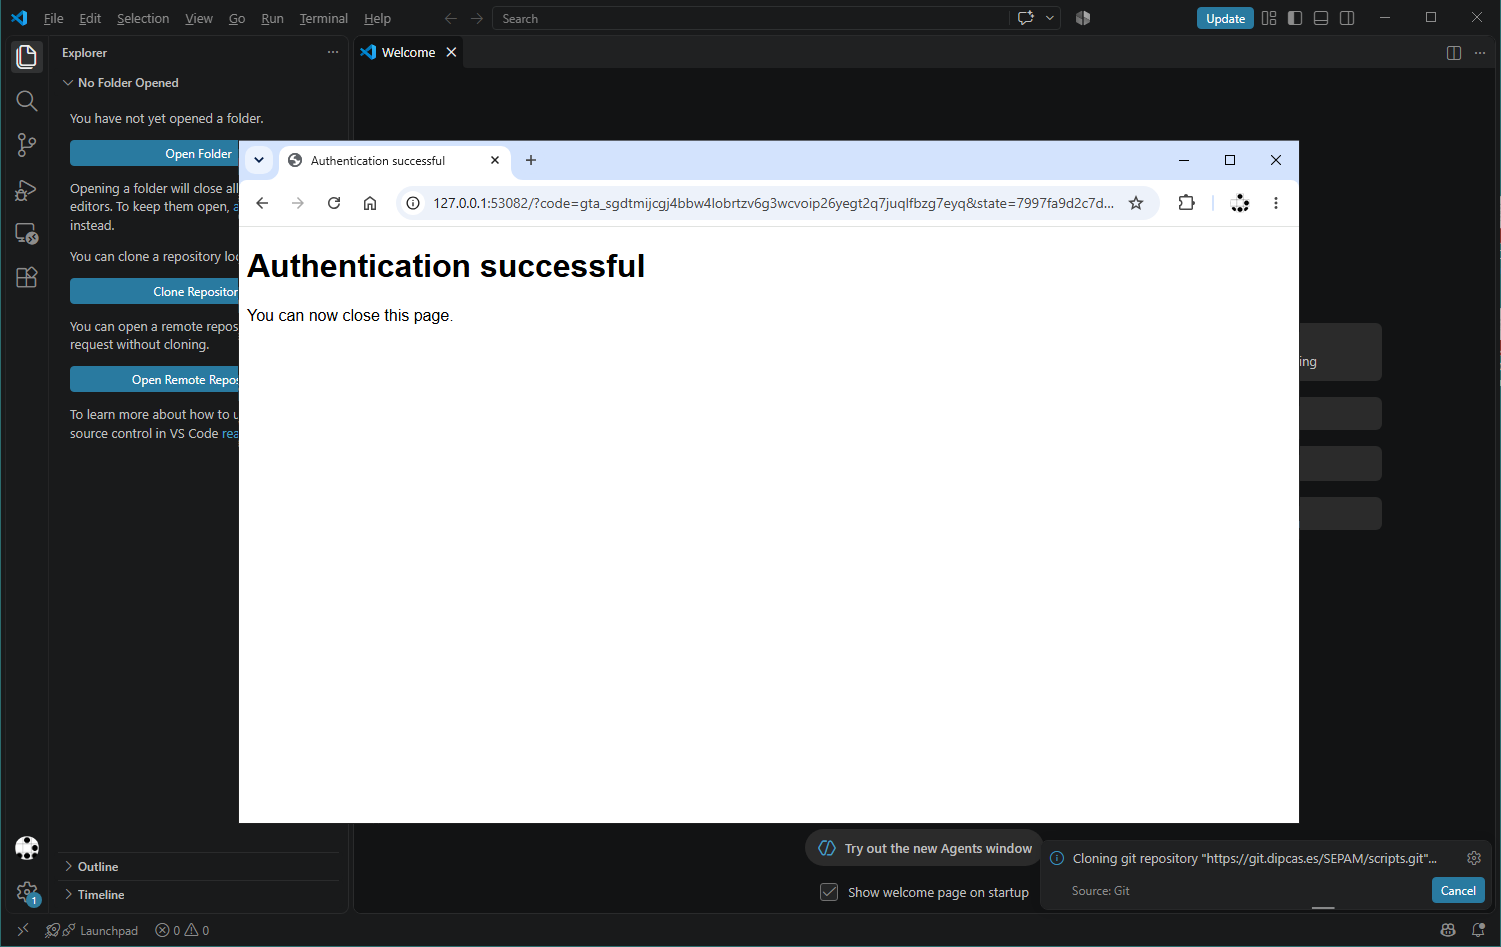Viewport: 1501px width, 947px height.
Task: Open a new browser tab
Action: (x=531, y=160)
